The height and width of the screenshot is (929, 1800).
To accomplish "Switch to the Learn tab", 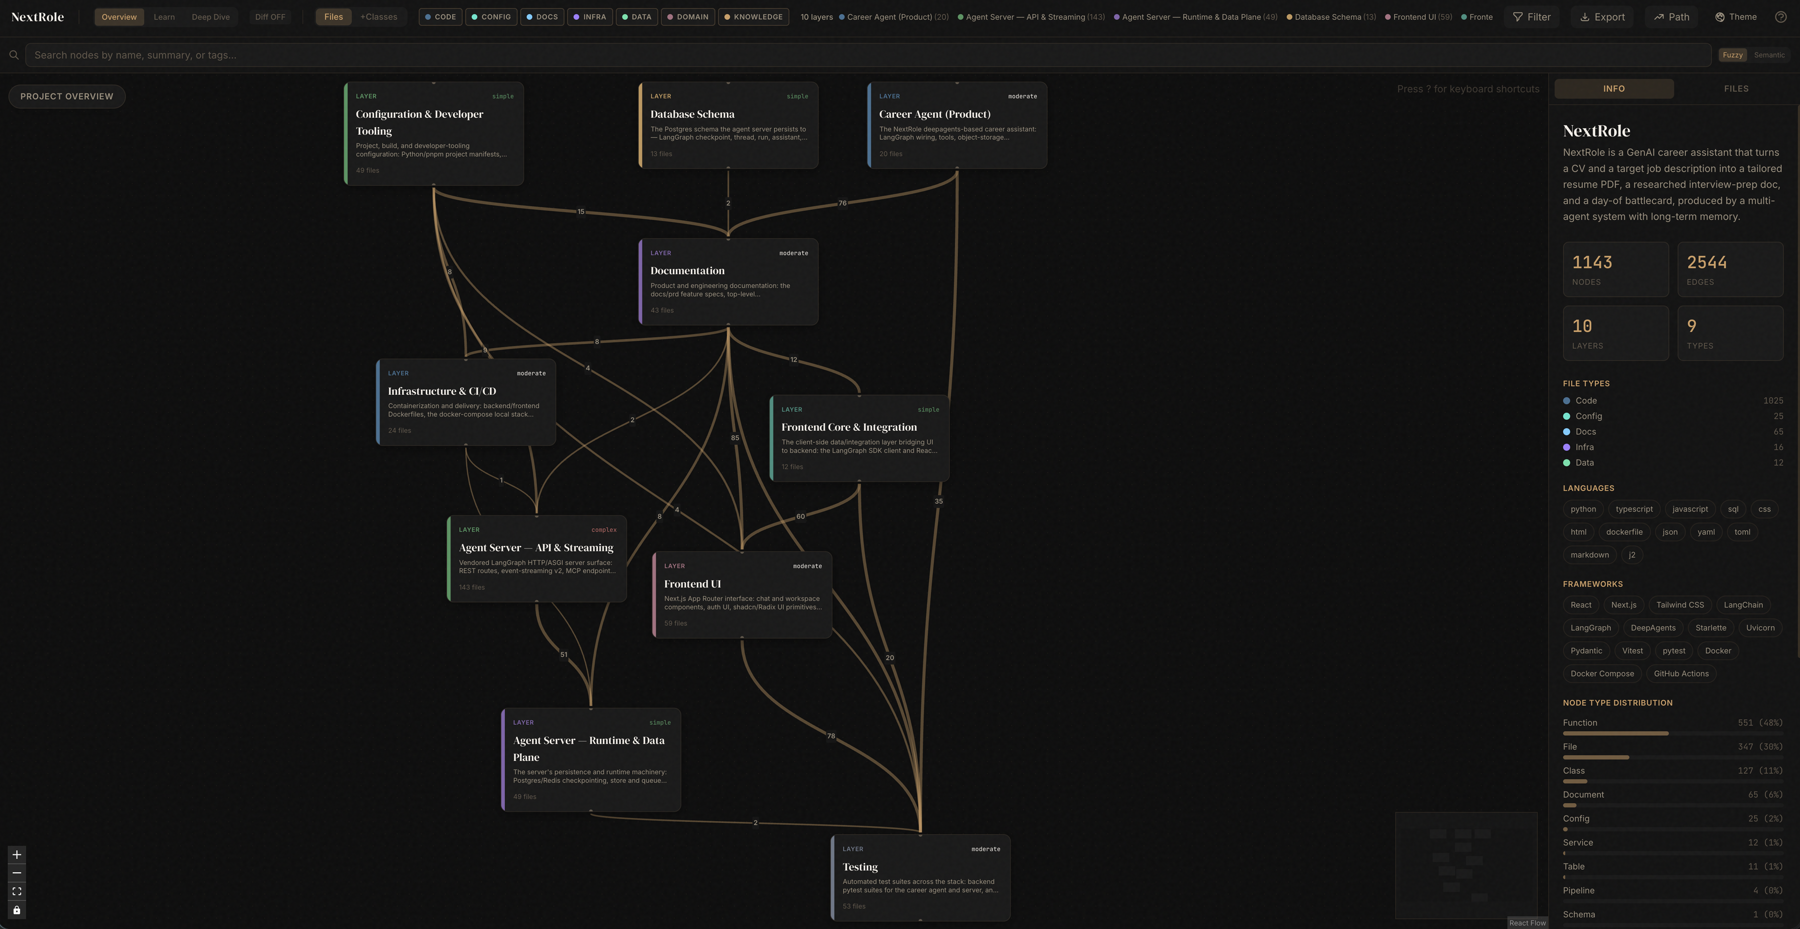I will 164,17.
